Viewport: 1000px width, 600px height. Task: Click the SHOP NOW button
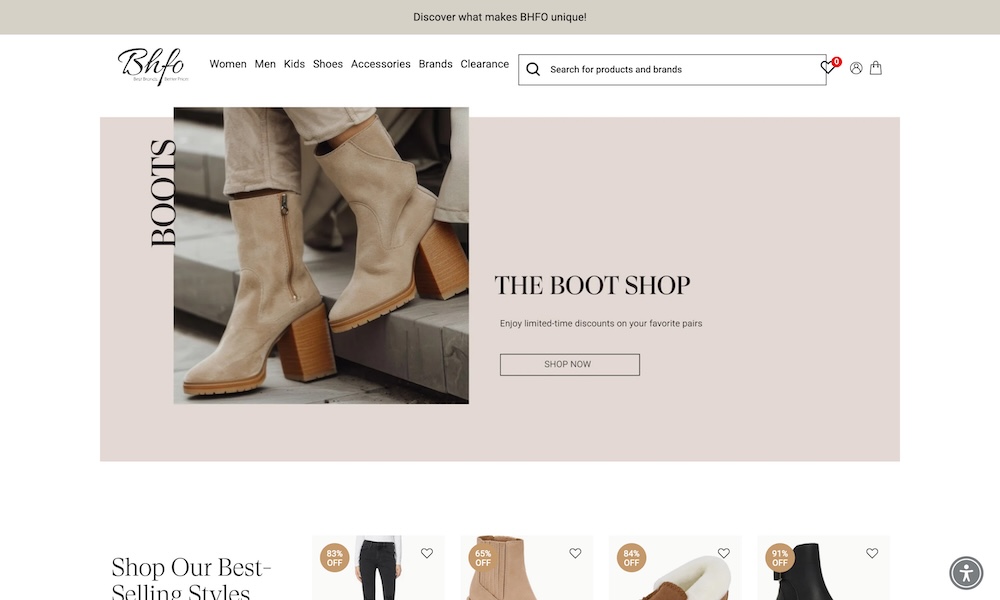coord(569,365)
